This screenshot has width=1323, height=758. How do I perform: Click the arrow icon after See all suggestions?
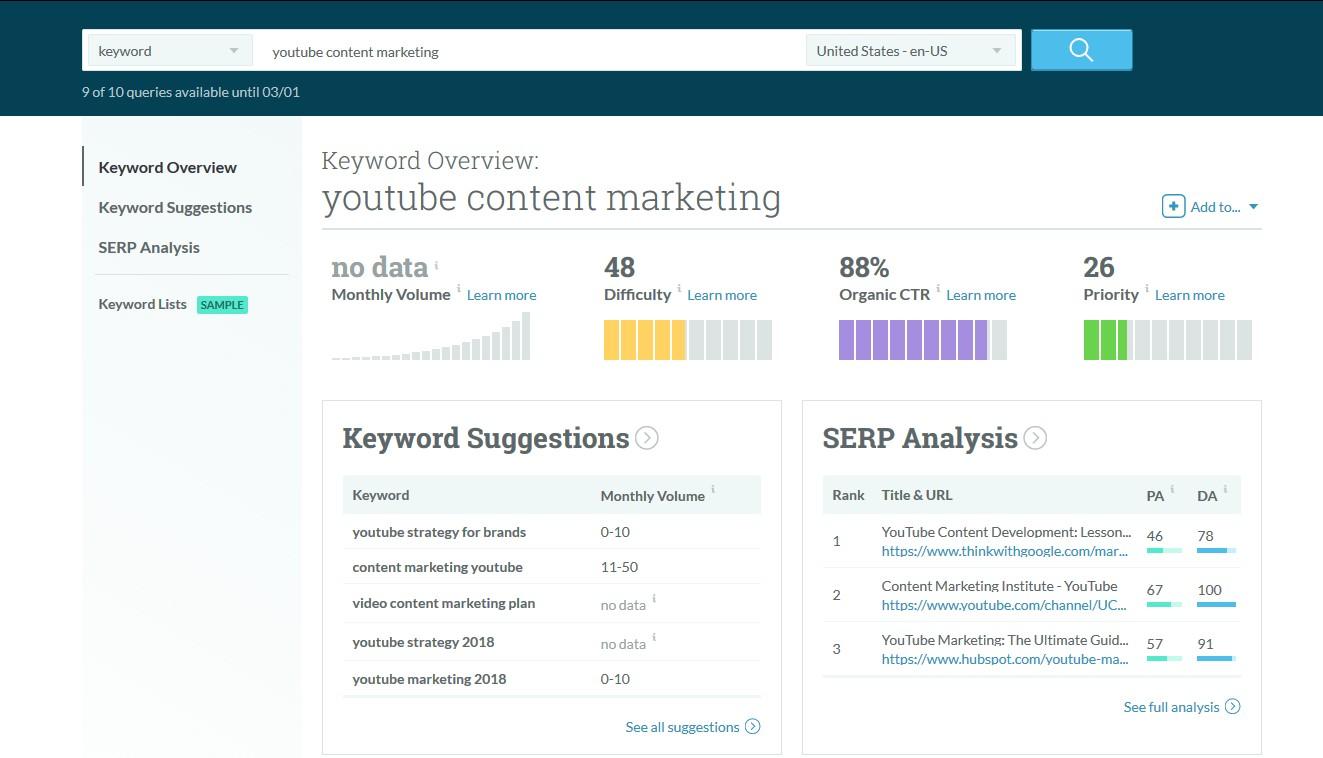[753, 727]
